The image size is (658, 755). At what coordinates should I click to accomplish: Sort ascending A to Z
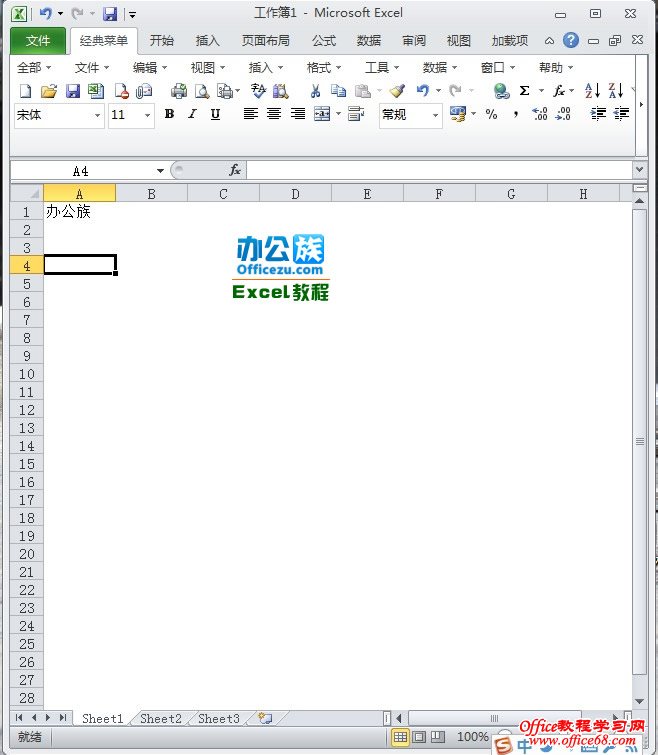(592, 91)
